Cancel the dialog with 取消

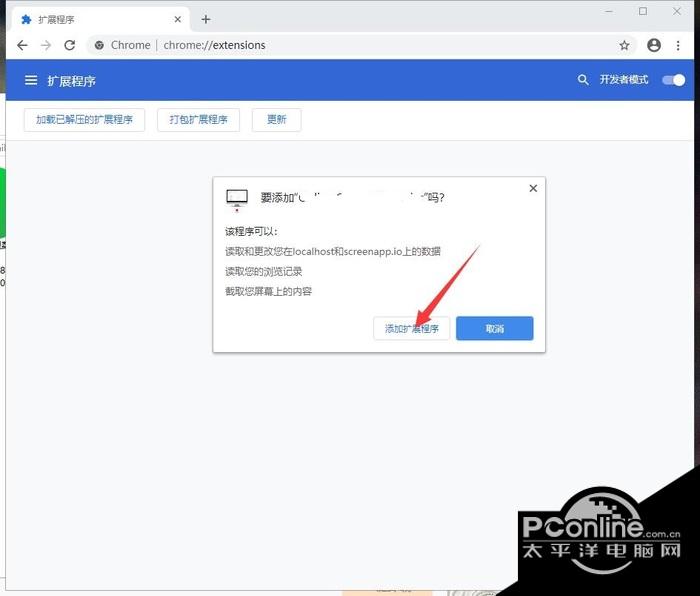pyautogui.click(x=495, y=329)
